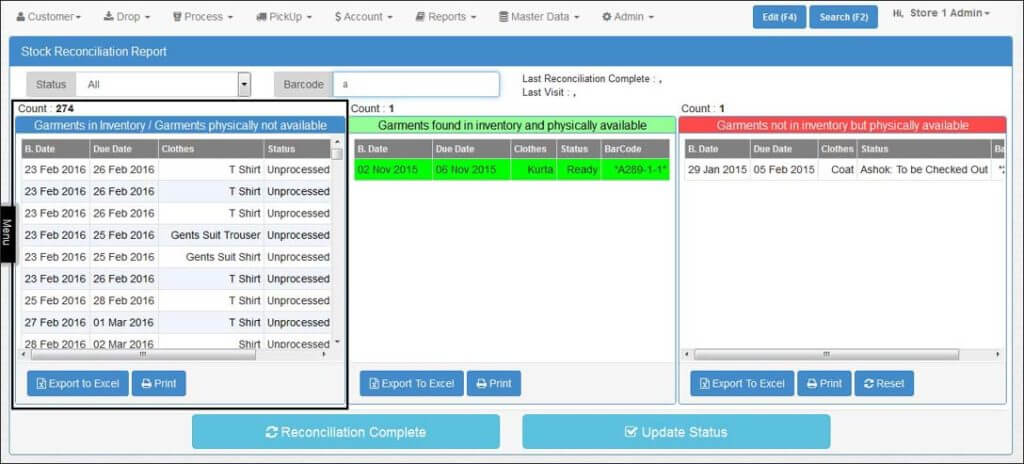Screen dimensions: 1024x464
Task: Open the Status dropdown arrow
Action: coord(244,84)
